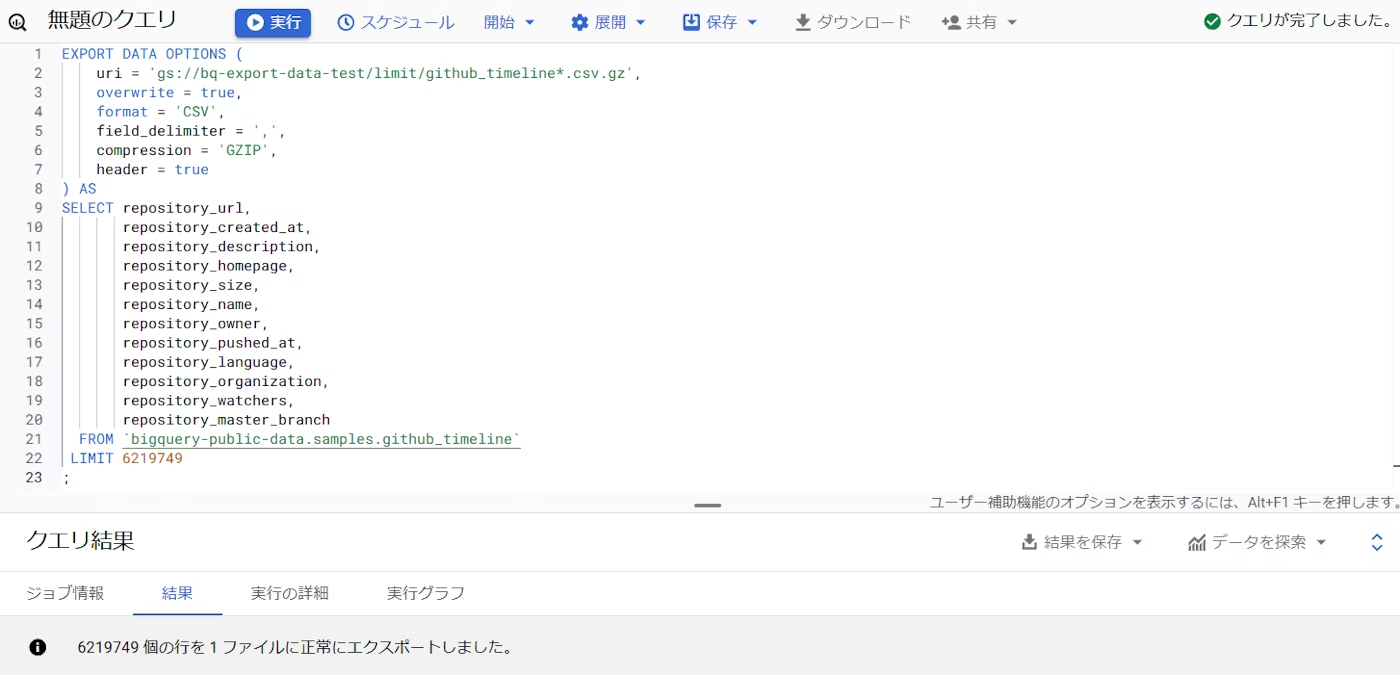Open the 開始 dropdown menu
The width and height of the screenshot is (1400, 675).
pos(510,21)
